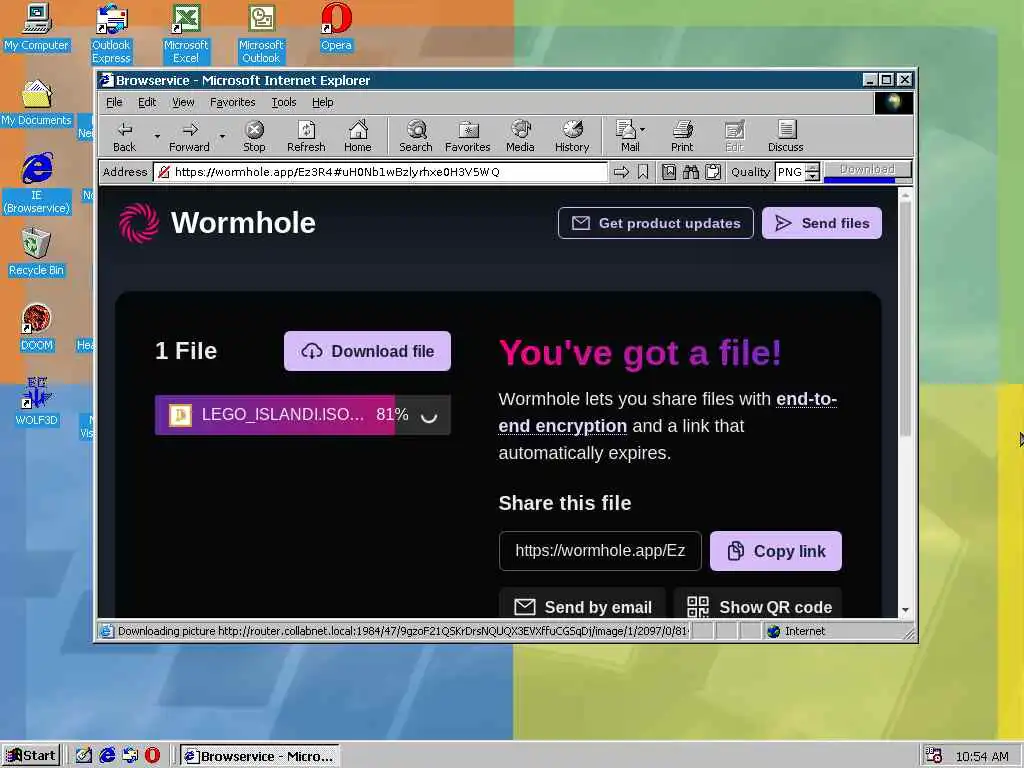Click the Send files button
The width and height of the screenshot is (1024, 768).
tap(822, 223)
